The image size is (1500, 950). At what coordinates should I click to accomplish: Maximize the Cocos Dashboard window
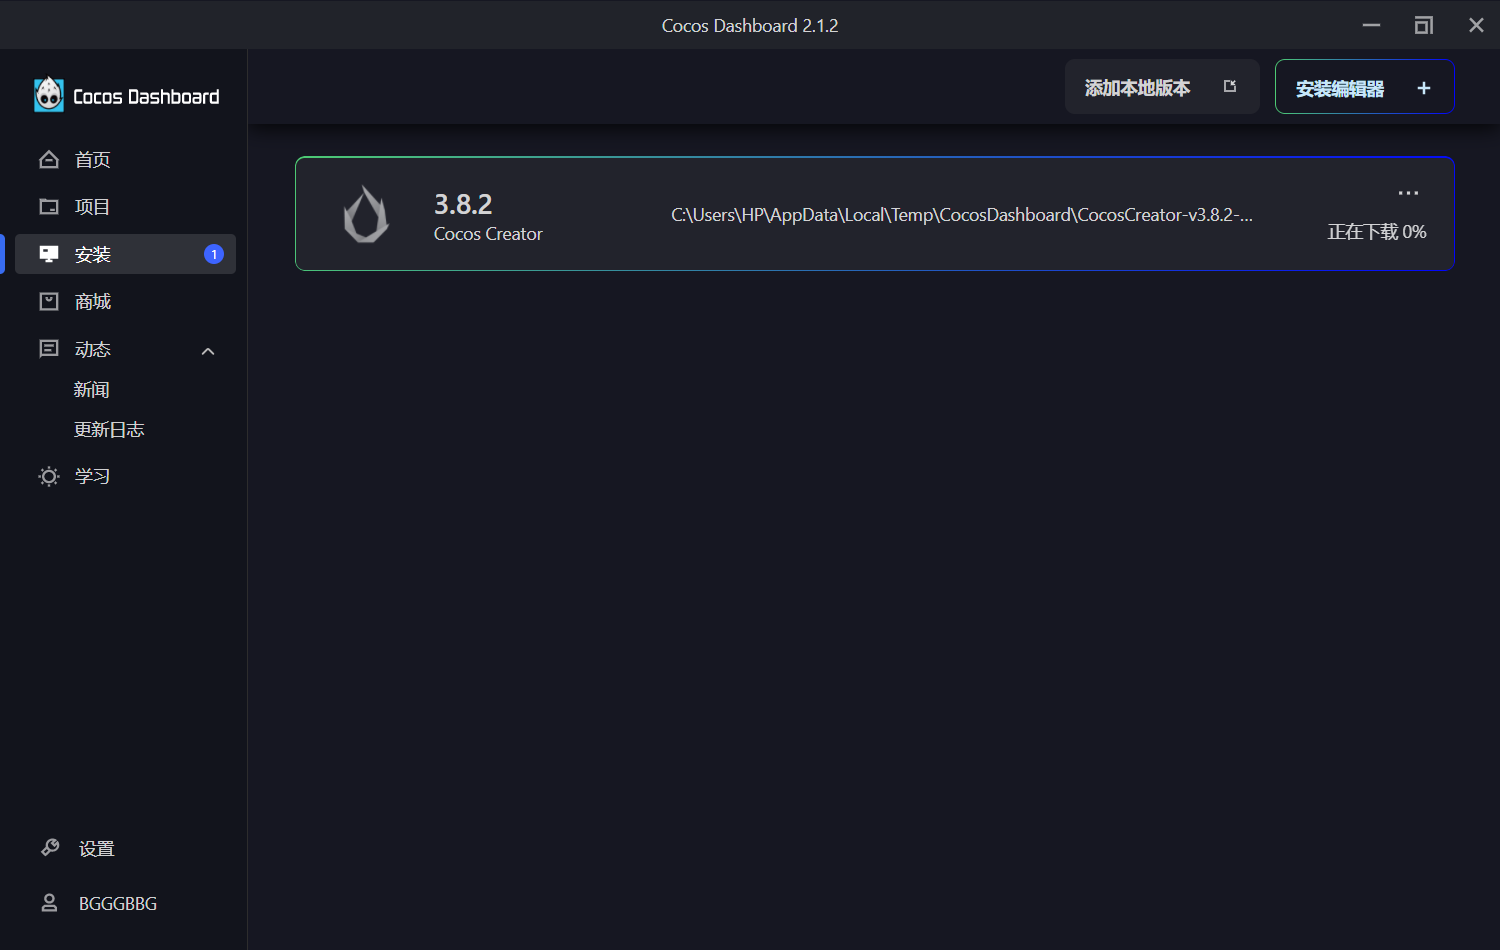[1424, 25]
